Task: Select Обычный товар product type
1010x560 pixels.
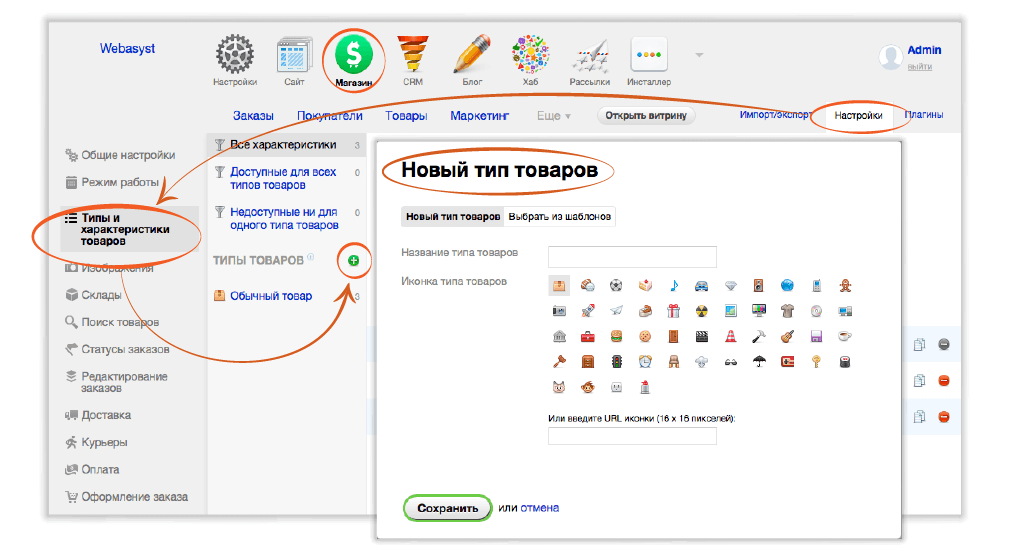Action: pos(271,296)
